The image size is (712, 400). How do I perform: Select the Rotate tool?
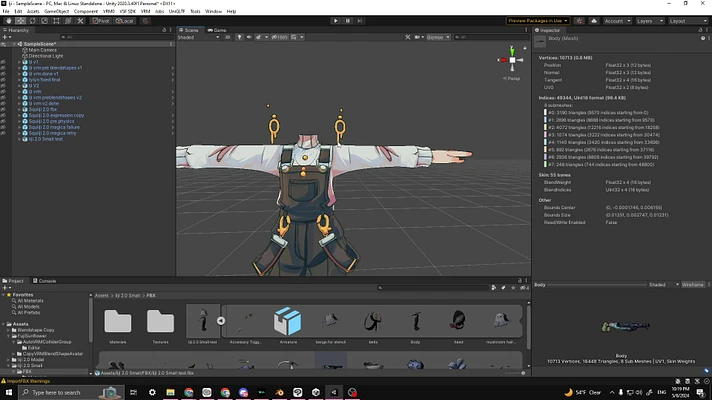[x=33, y=20]
